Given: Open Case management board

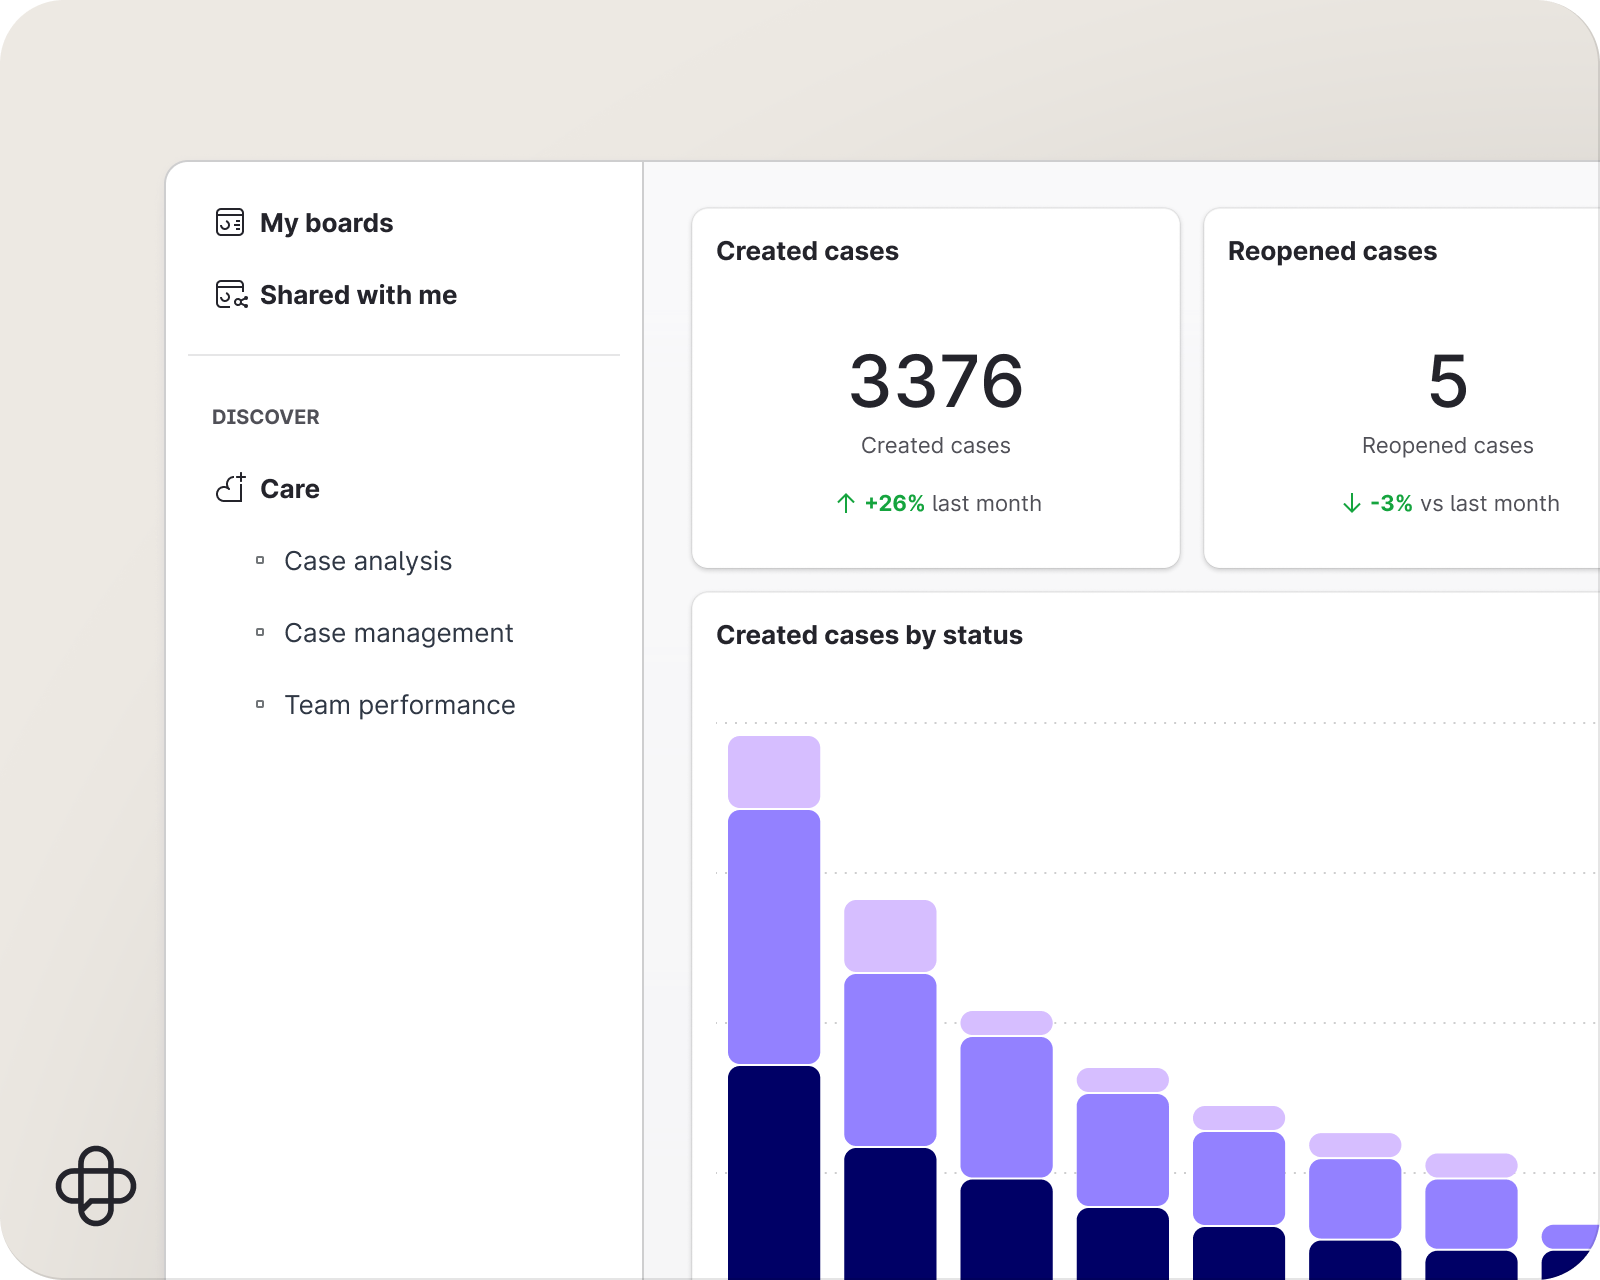Looking at the screenshot, I should pyautogui.click(x=398, y=633).
